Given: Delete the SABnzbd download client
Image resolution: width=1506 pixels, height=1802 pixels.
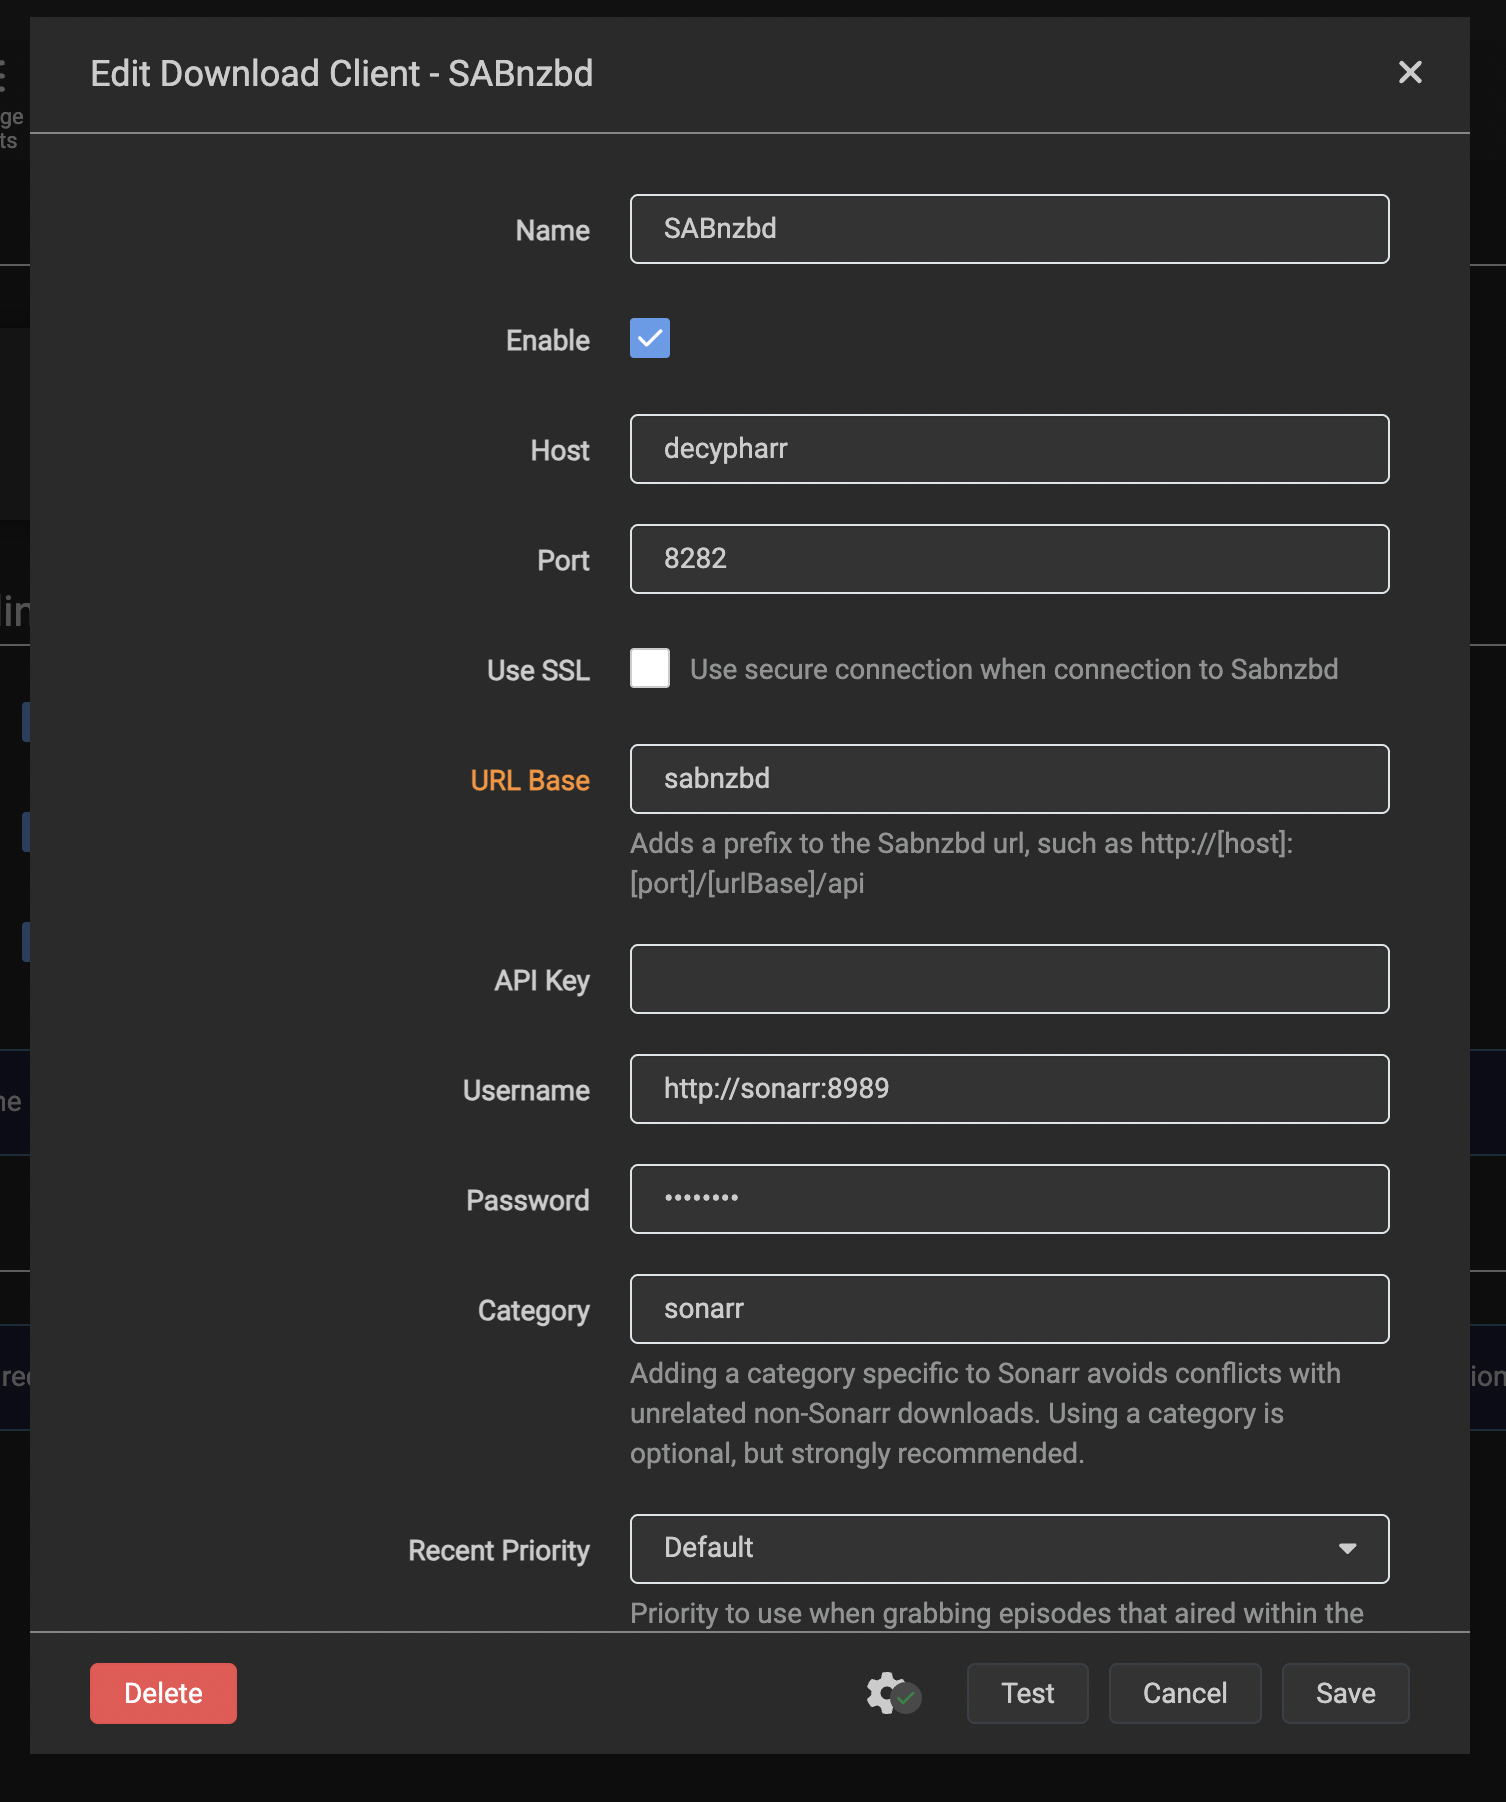Looking at the screenshot, I should pyautogui.click(x=163, y=1693).
